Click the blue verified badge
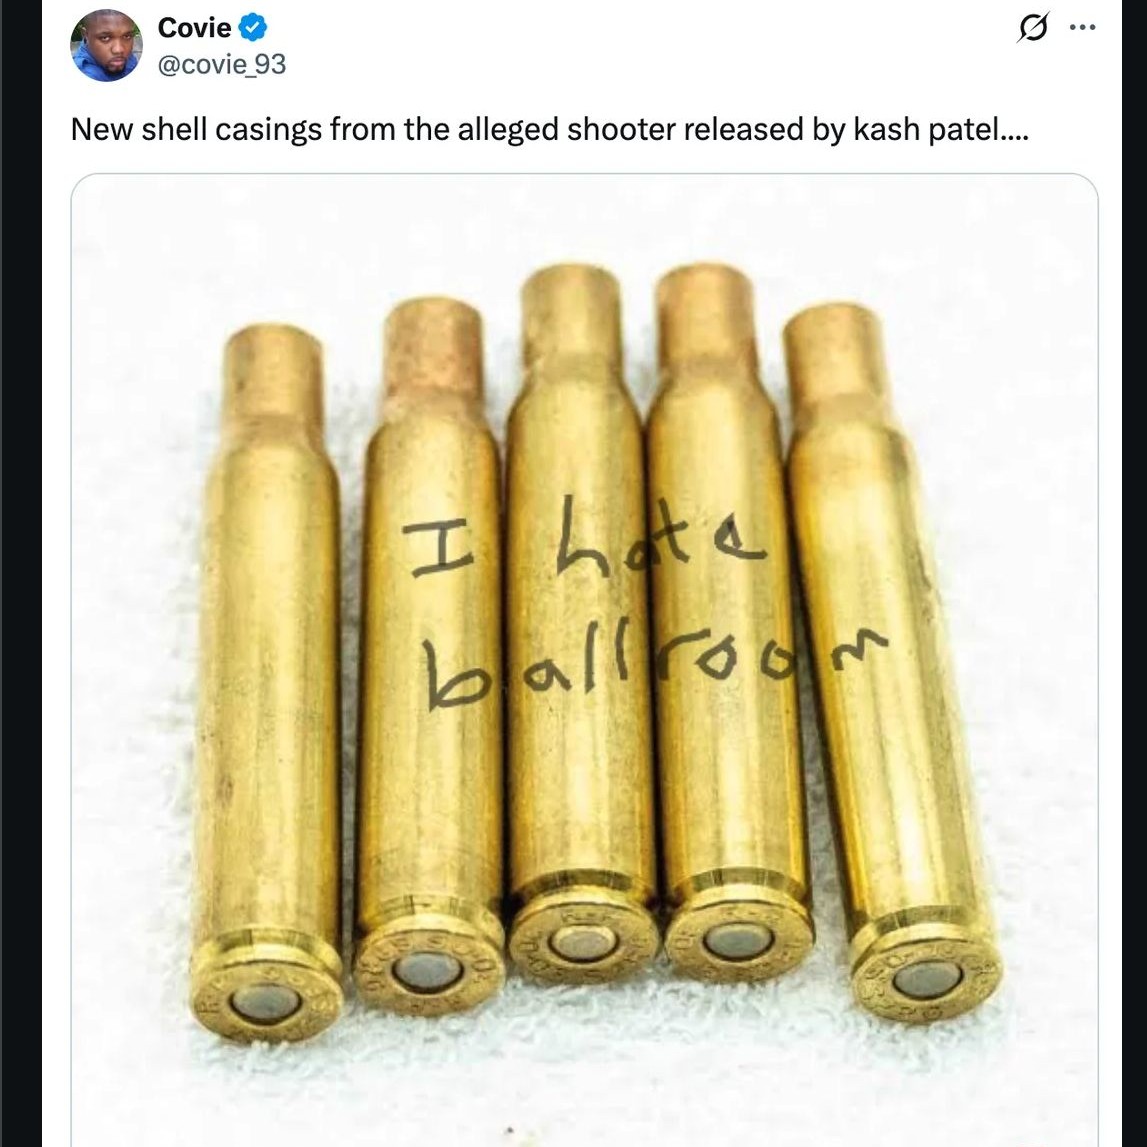 click(x=253, y=28)
